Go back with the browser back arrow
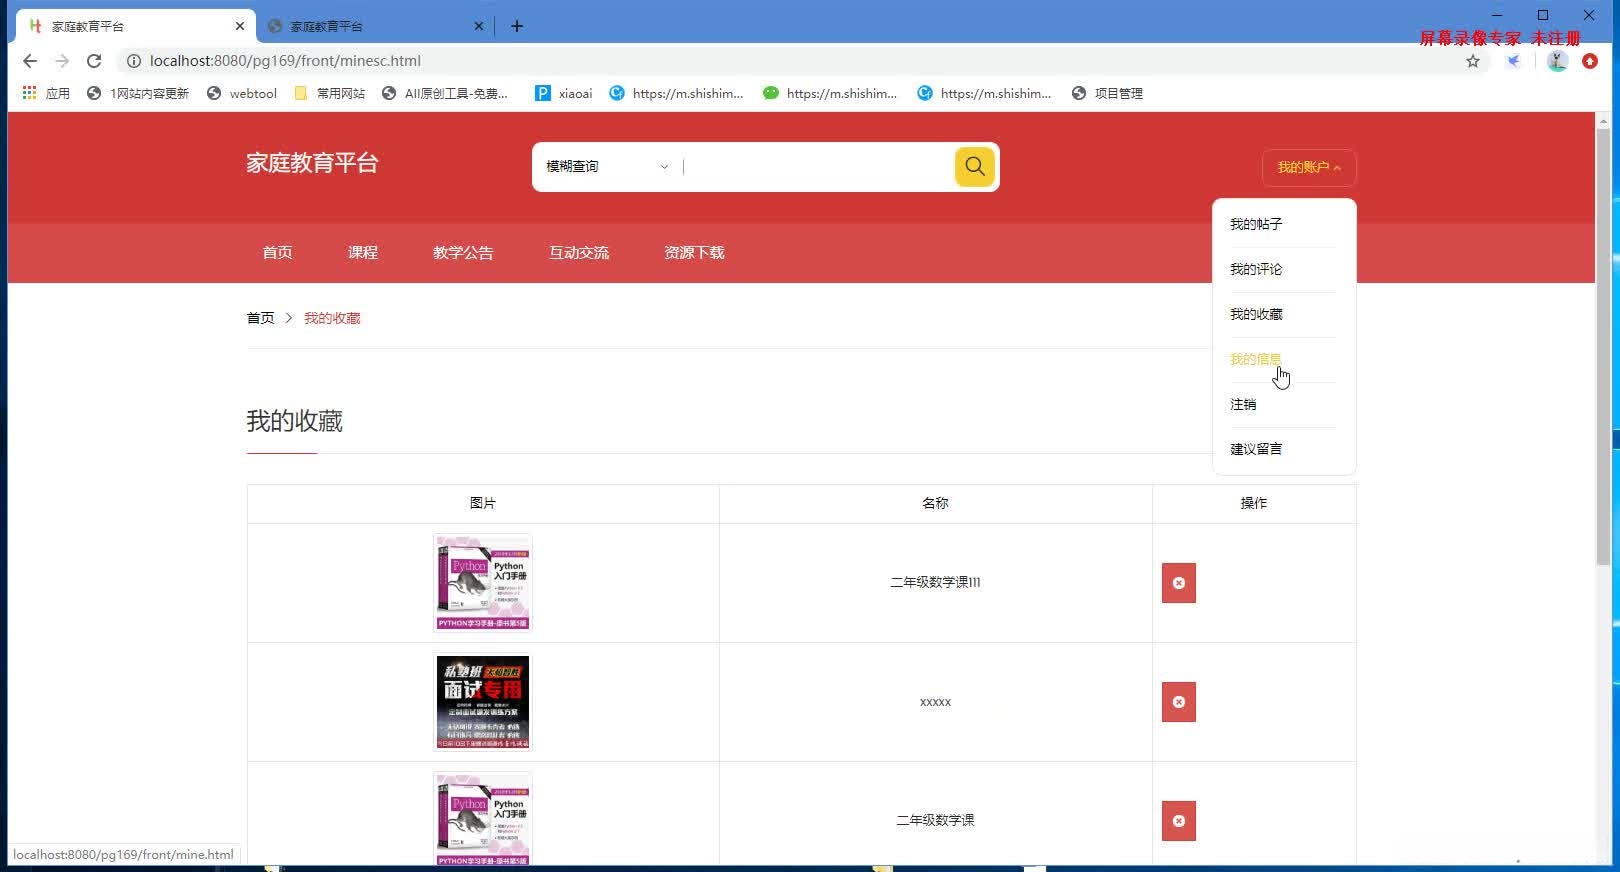This screenshot has height=872, width=1620. pos(30,61)
